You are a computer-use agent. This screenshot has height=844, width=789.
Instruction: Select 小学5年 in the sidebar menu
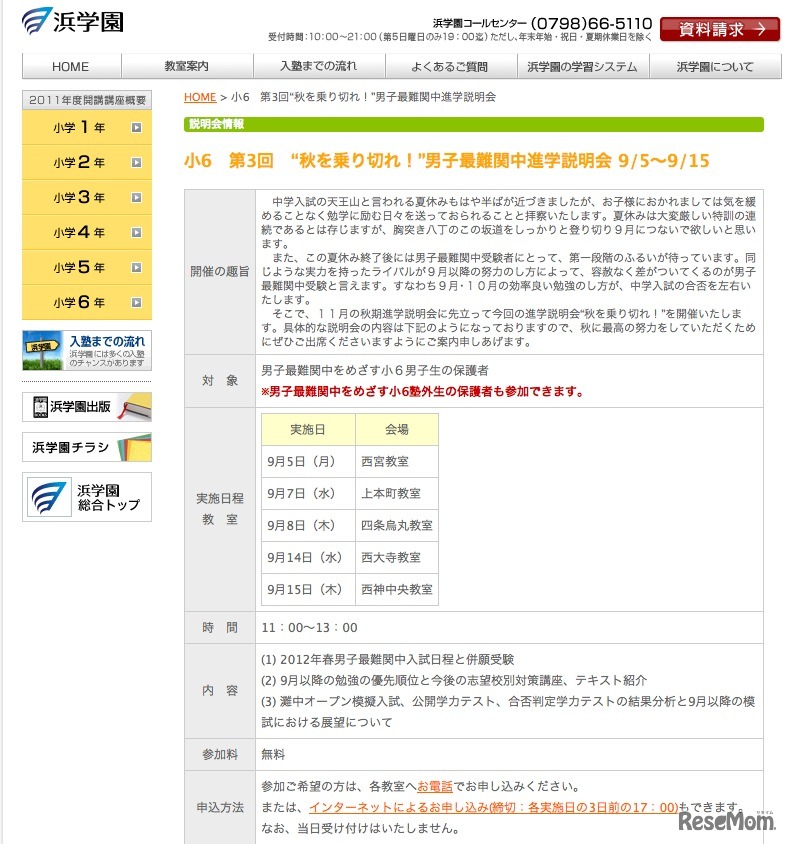tap(87, 268)
